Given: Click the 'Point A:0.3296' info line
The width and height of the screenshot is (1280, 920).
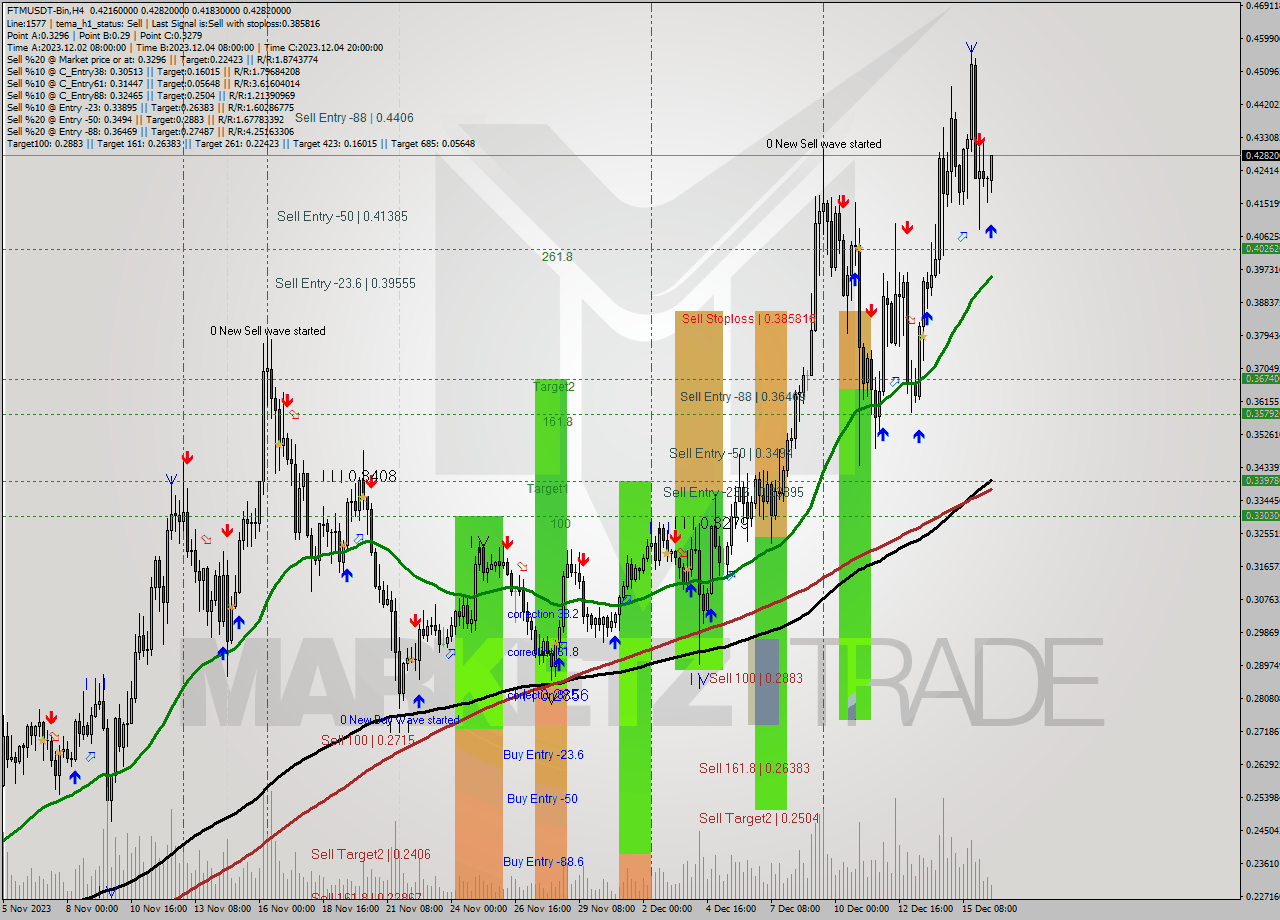Looking at the screenshot, I should (104, 35).
